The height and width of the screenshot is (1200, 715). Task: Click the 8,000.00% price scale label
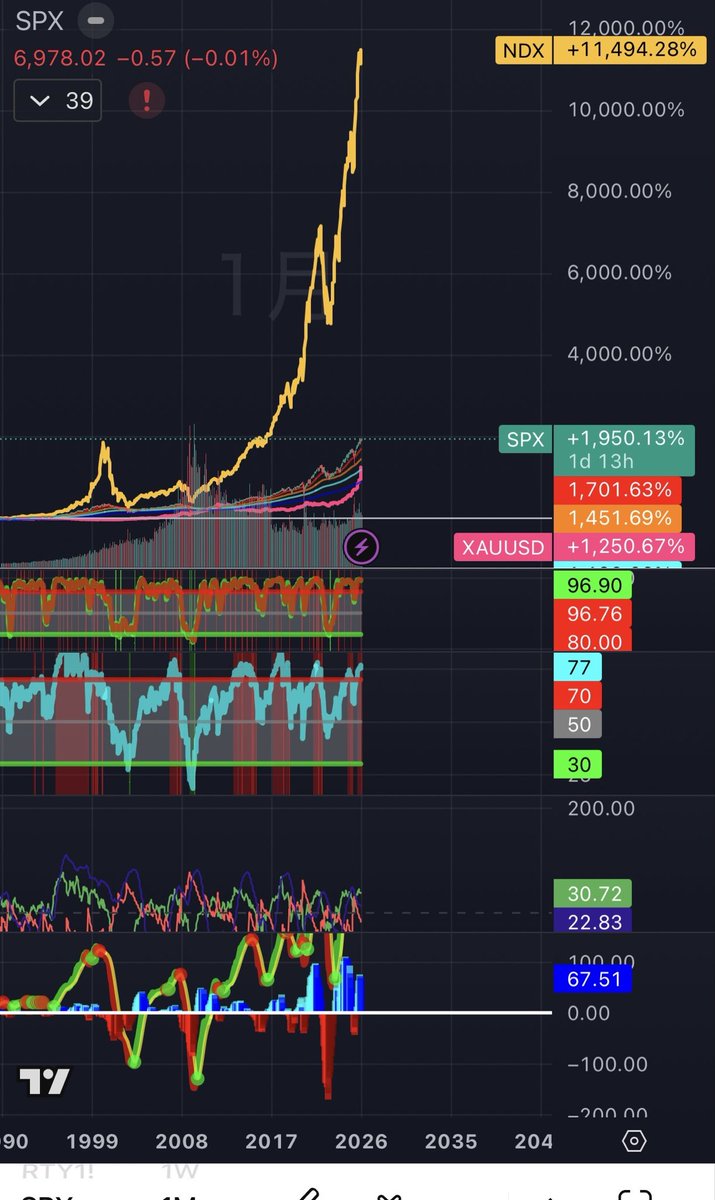click(x=620, y=191)
